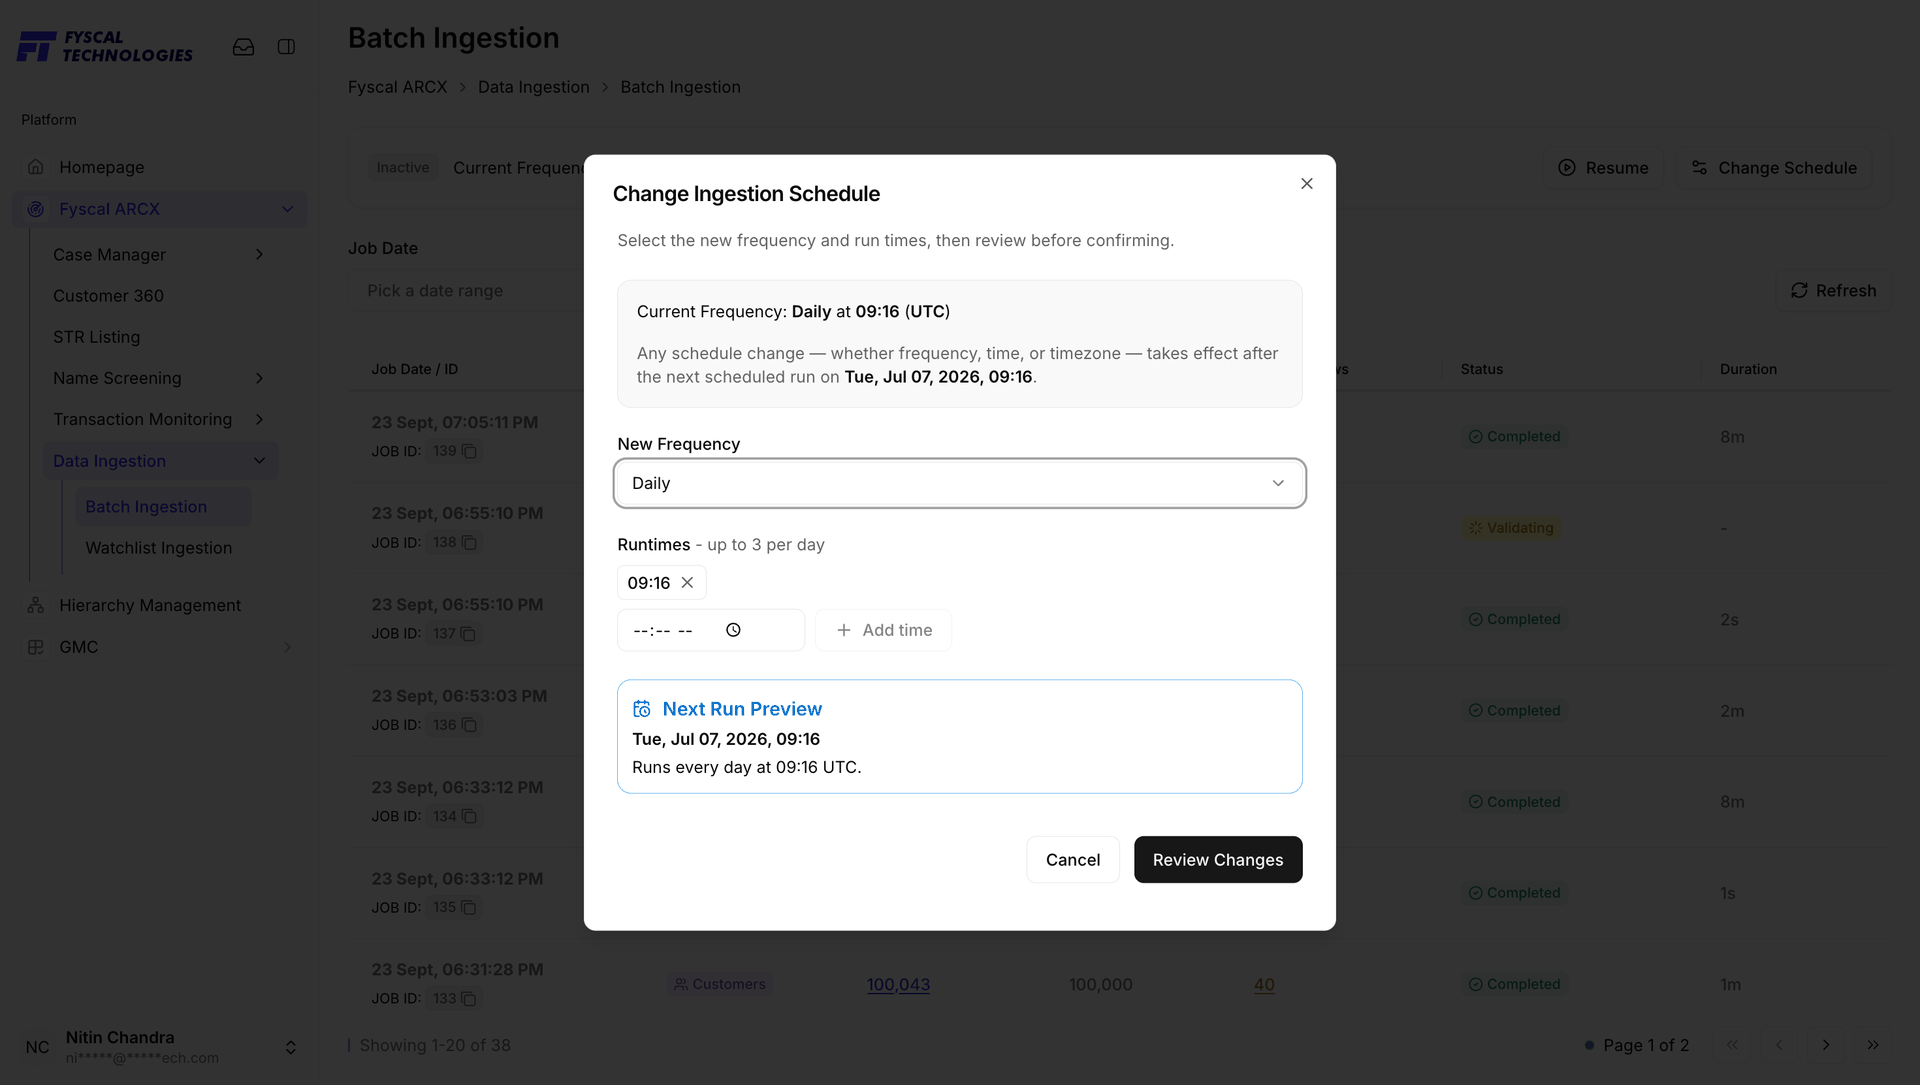Viewport: 1920px width, 1085px height.
Task: Click the Review Changes button
Action: pos(1217,860)
